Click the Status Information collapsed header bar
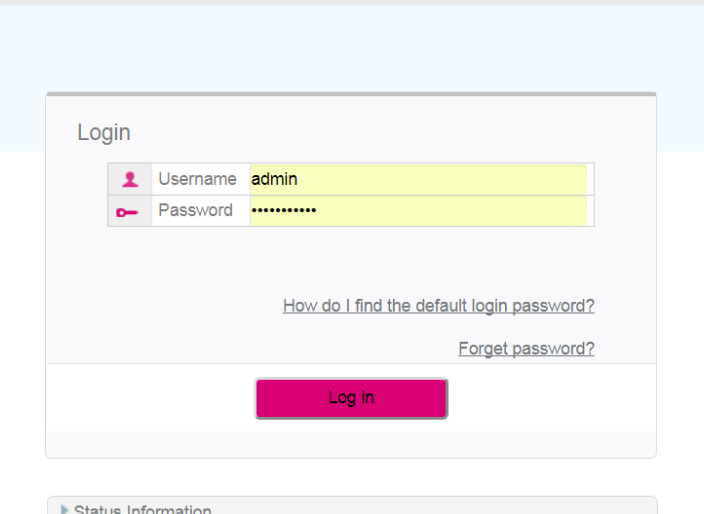 click(x=400, y=506)
